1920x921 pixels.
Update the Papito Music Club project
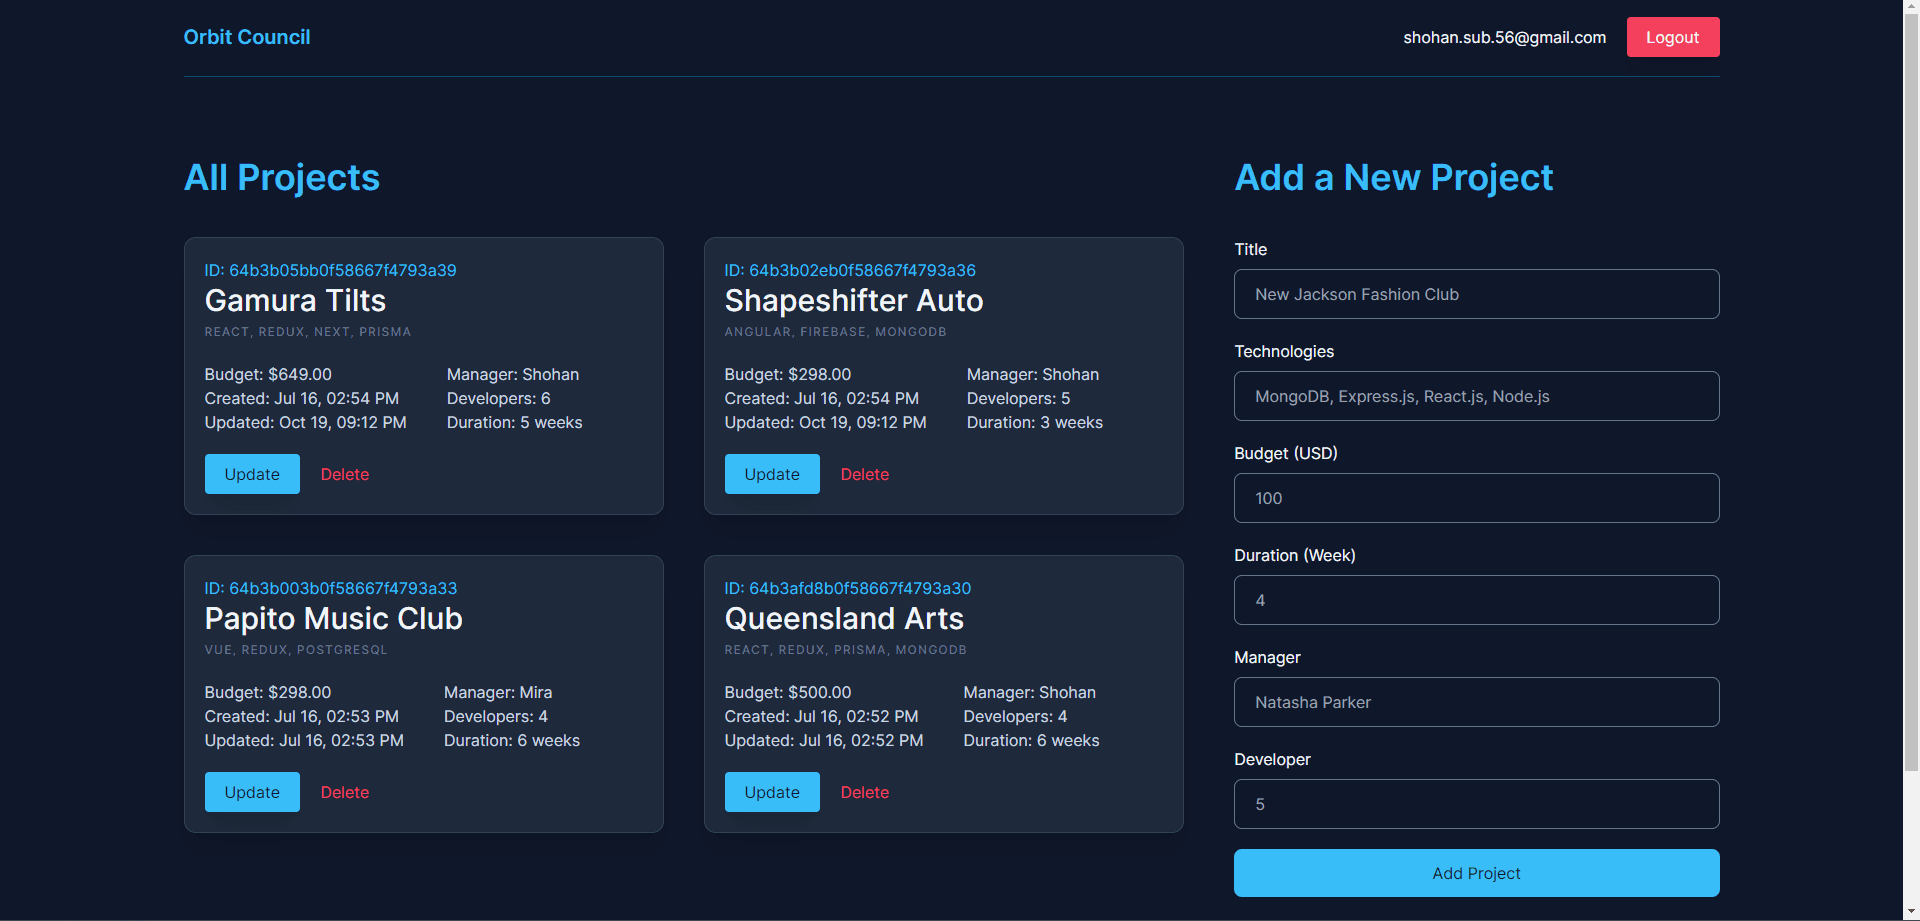coord(252,792)
